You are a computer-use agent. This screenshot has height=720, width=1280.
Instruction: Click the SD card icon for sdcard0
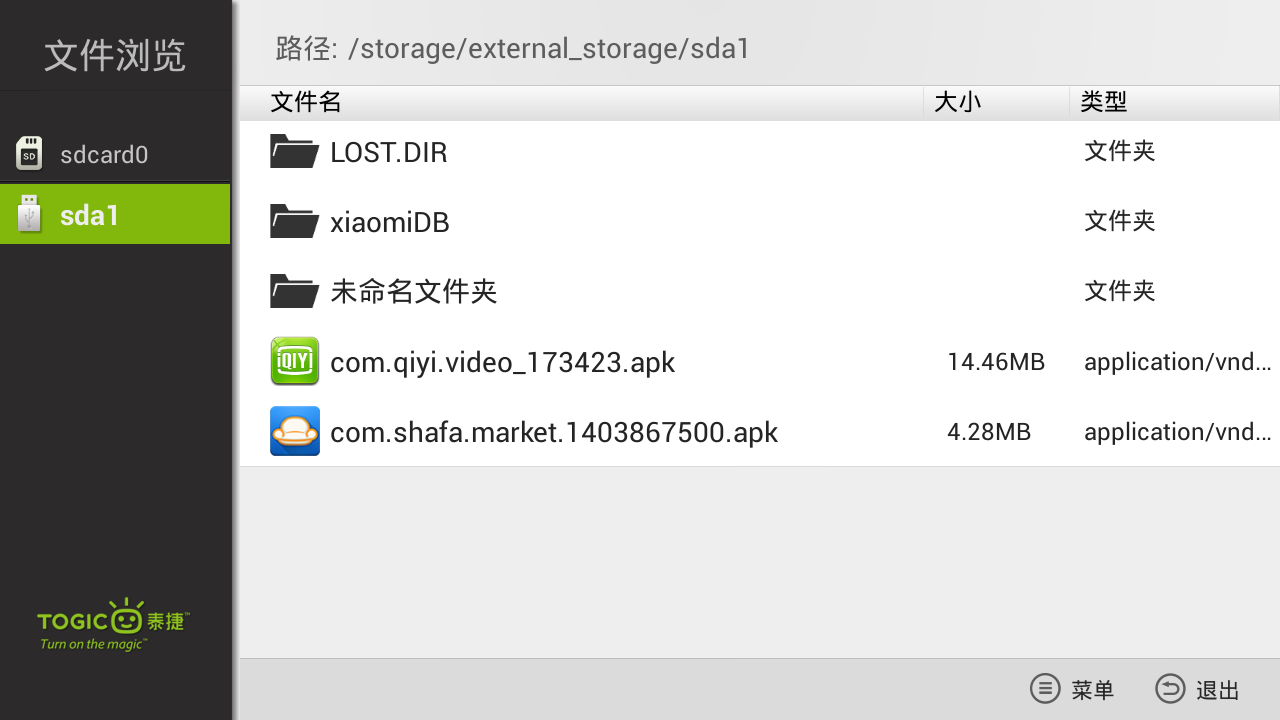[x=29, y=154]
